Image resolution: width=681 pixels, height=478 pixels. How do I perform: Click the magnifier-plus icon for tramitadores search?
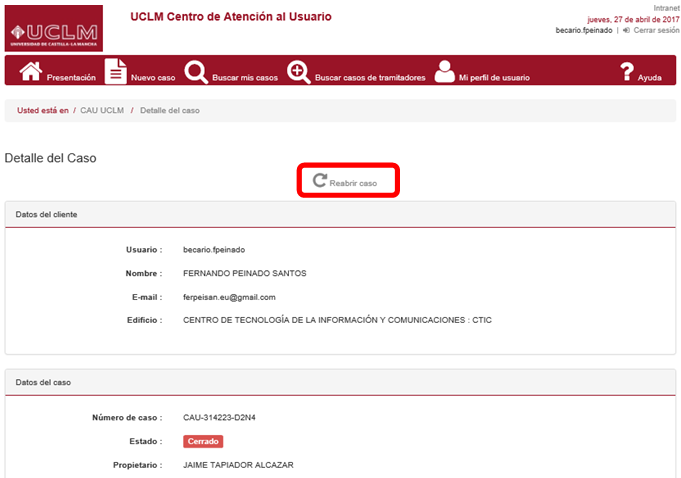(298, 72)
